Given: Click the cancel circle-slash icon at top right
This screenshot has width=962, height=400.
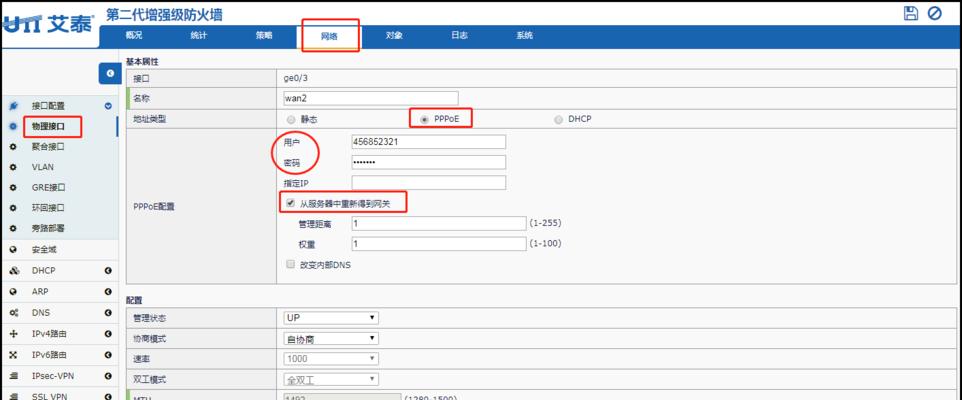Looking at the screenshot, I should (934, 13).
